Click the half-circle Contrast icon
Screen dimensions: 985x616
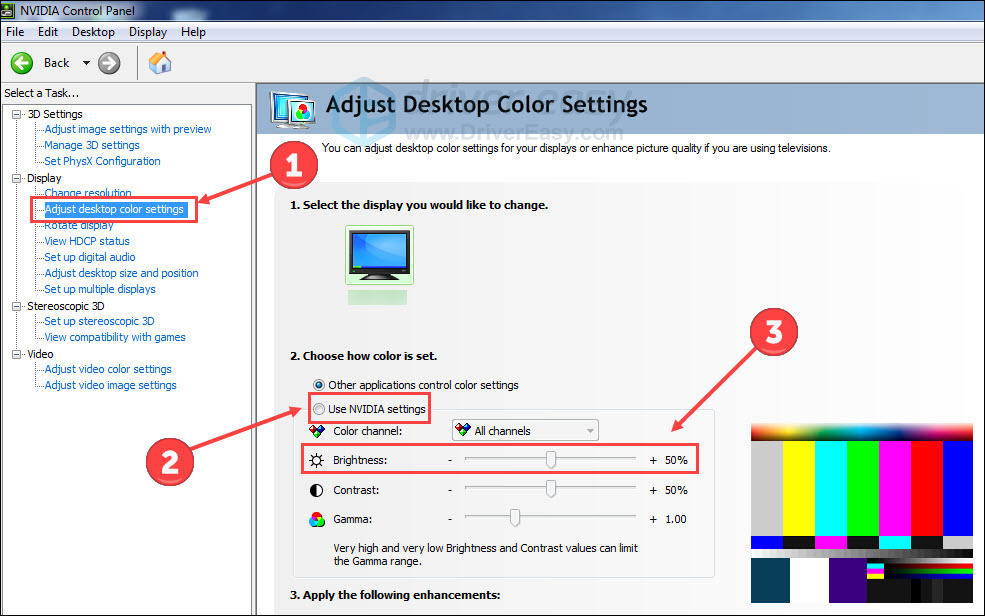[x=316, y=490]
